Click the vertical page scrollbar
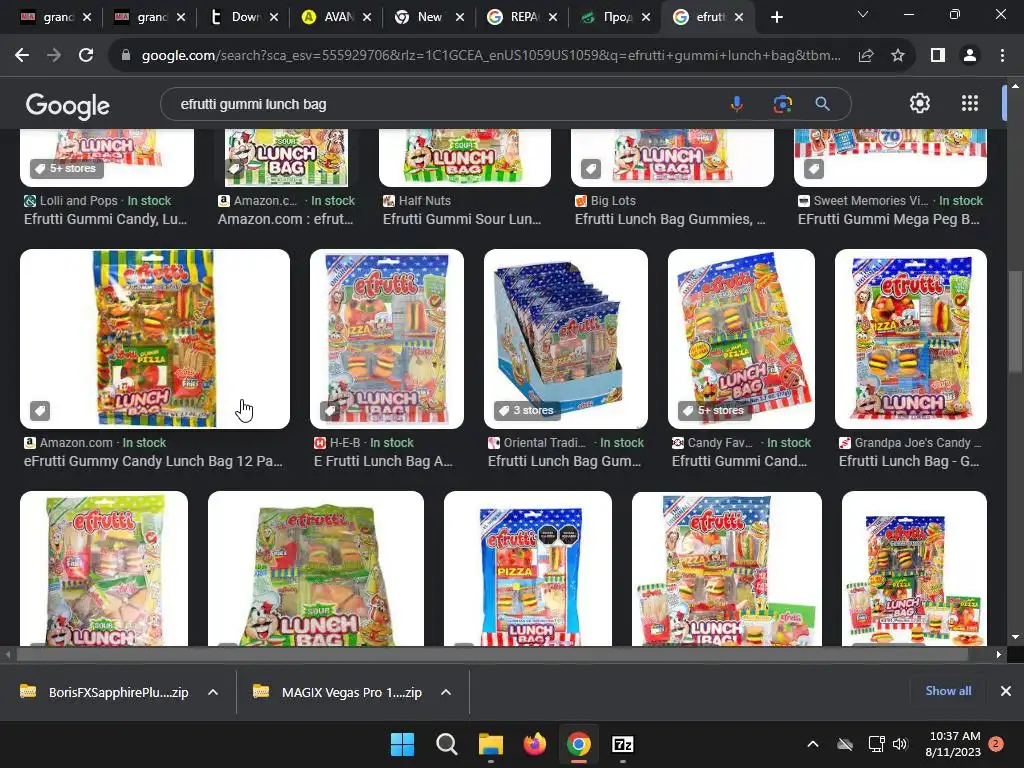1024x768 pixels. coord(1014,320)
